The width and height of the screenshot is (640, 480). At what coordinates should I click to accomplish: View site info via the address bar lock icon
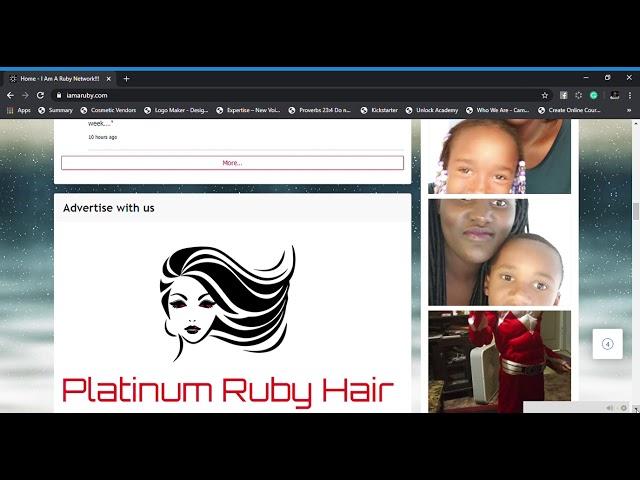coord(59,95)
